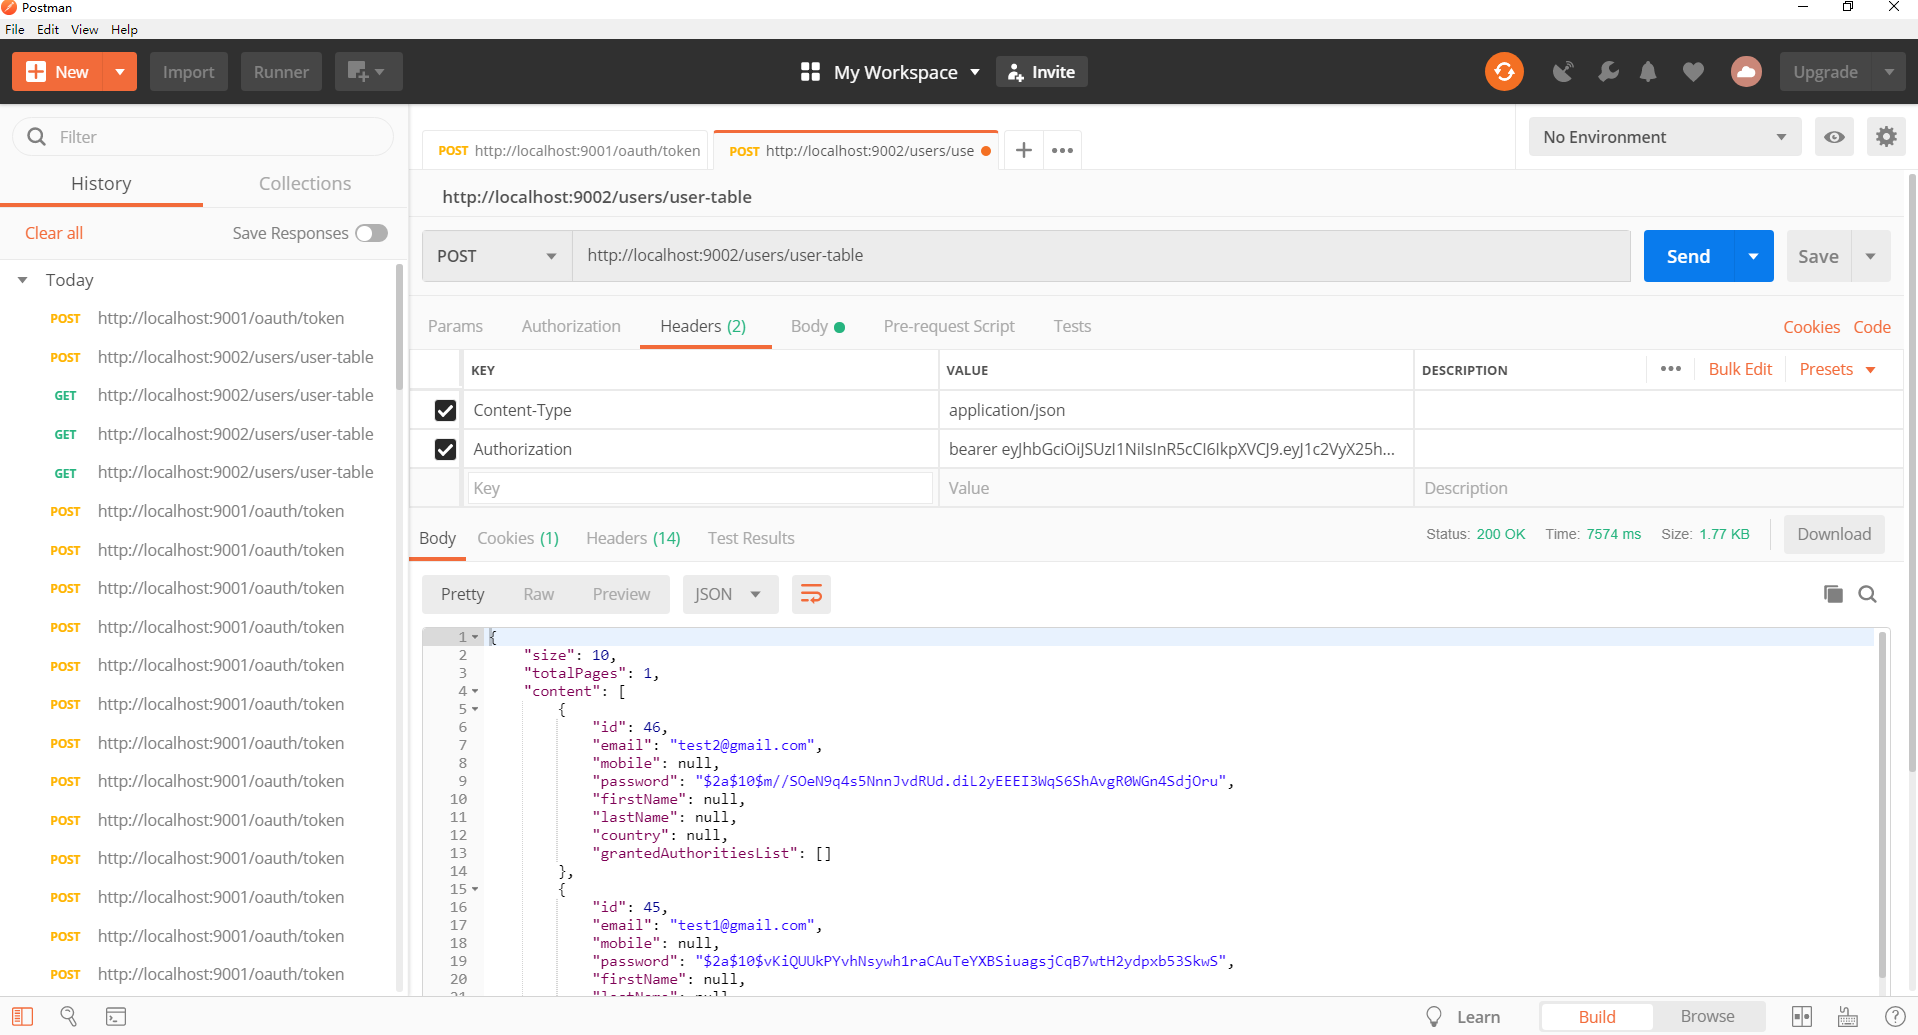Open new window icon button

pyautogui.click(x=368, y=72)
